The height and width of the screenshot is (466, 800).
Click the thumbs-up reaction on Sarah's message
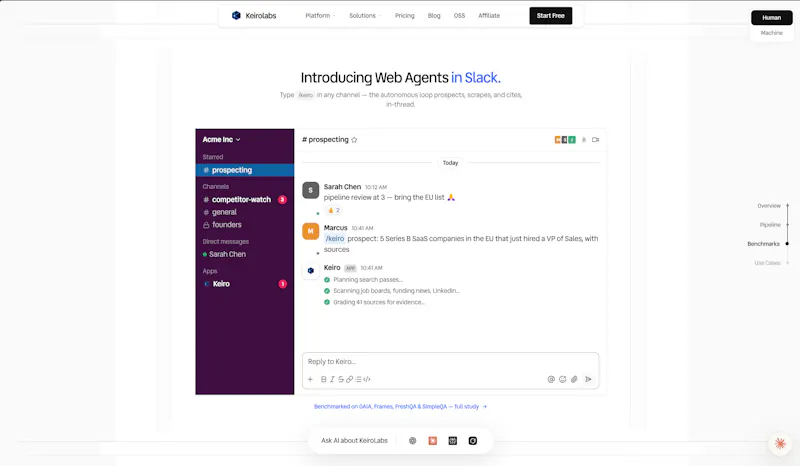tap(334, 210)
